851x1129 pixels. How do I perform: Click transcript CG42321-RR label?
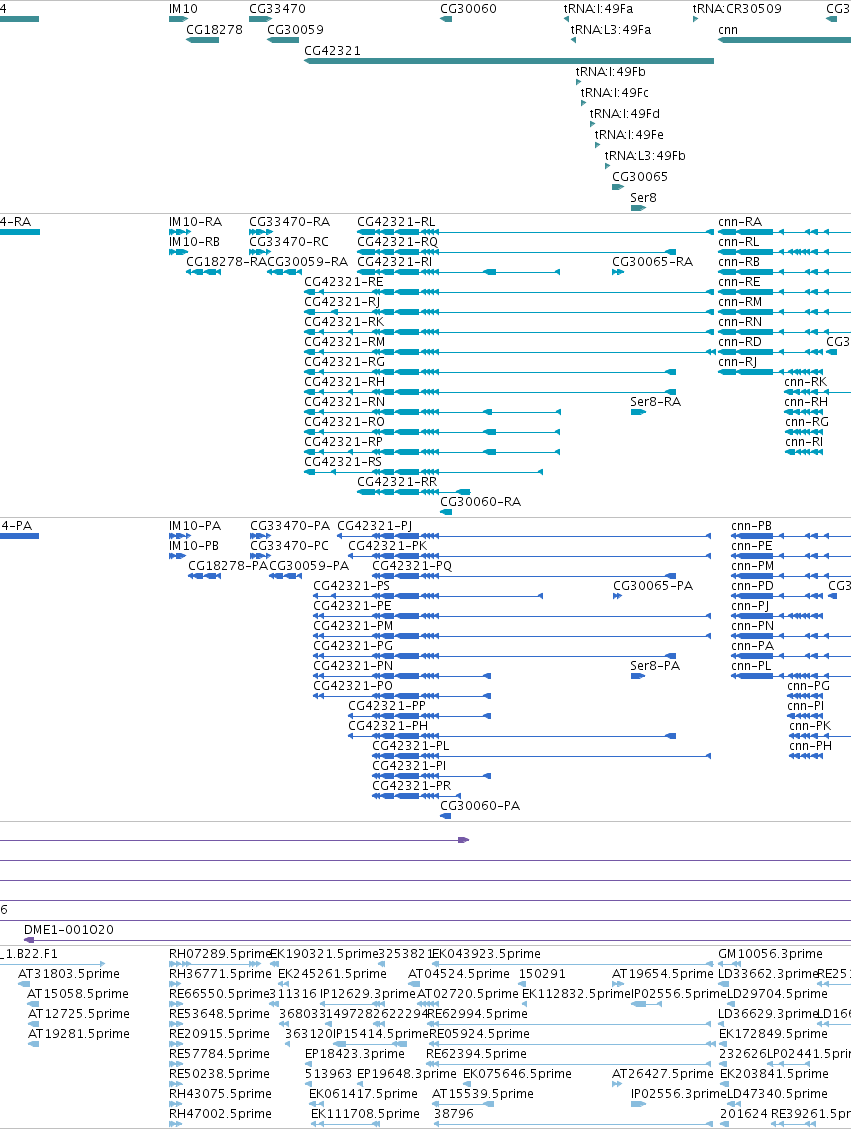coord(397,482)
